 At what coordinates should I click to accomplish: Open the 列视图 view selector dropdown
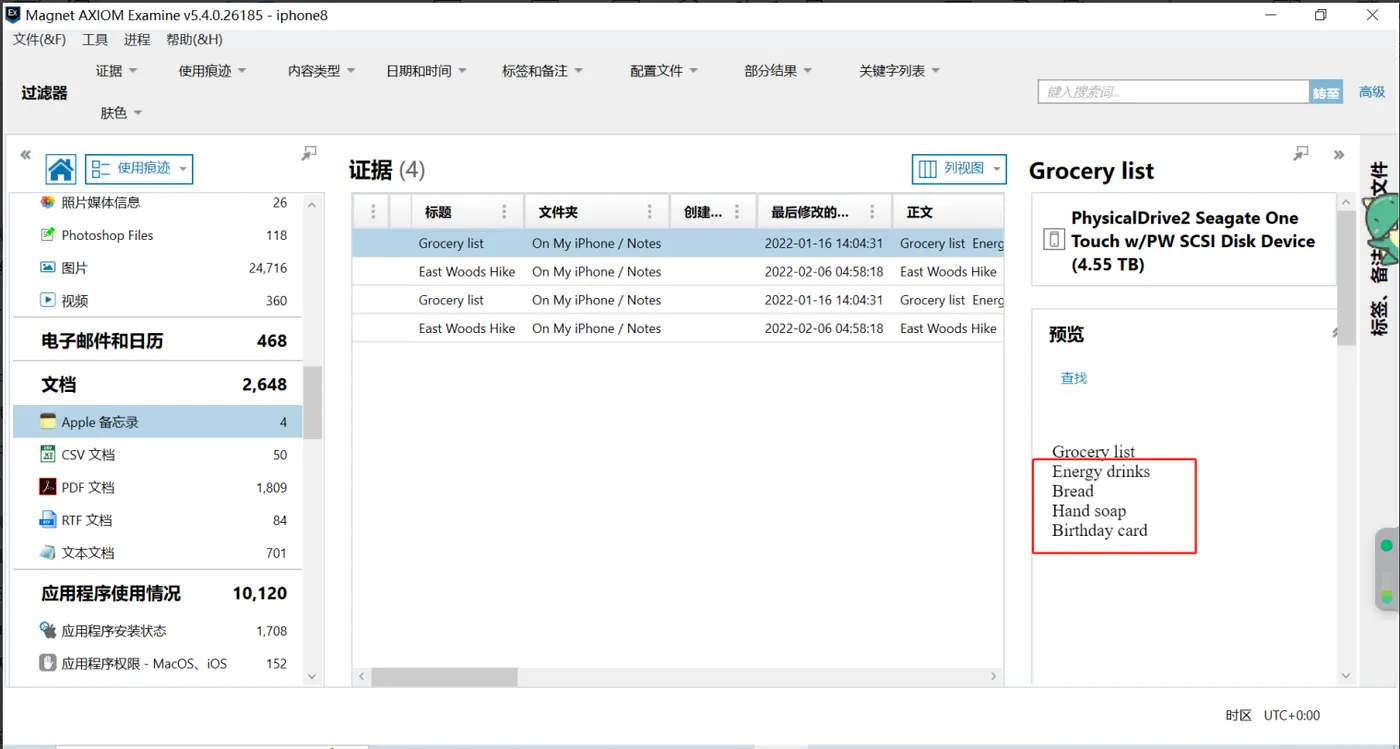[x=959, y=169]
